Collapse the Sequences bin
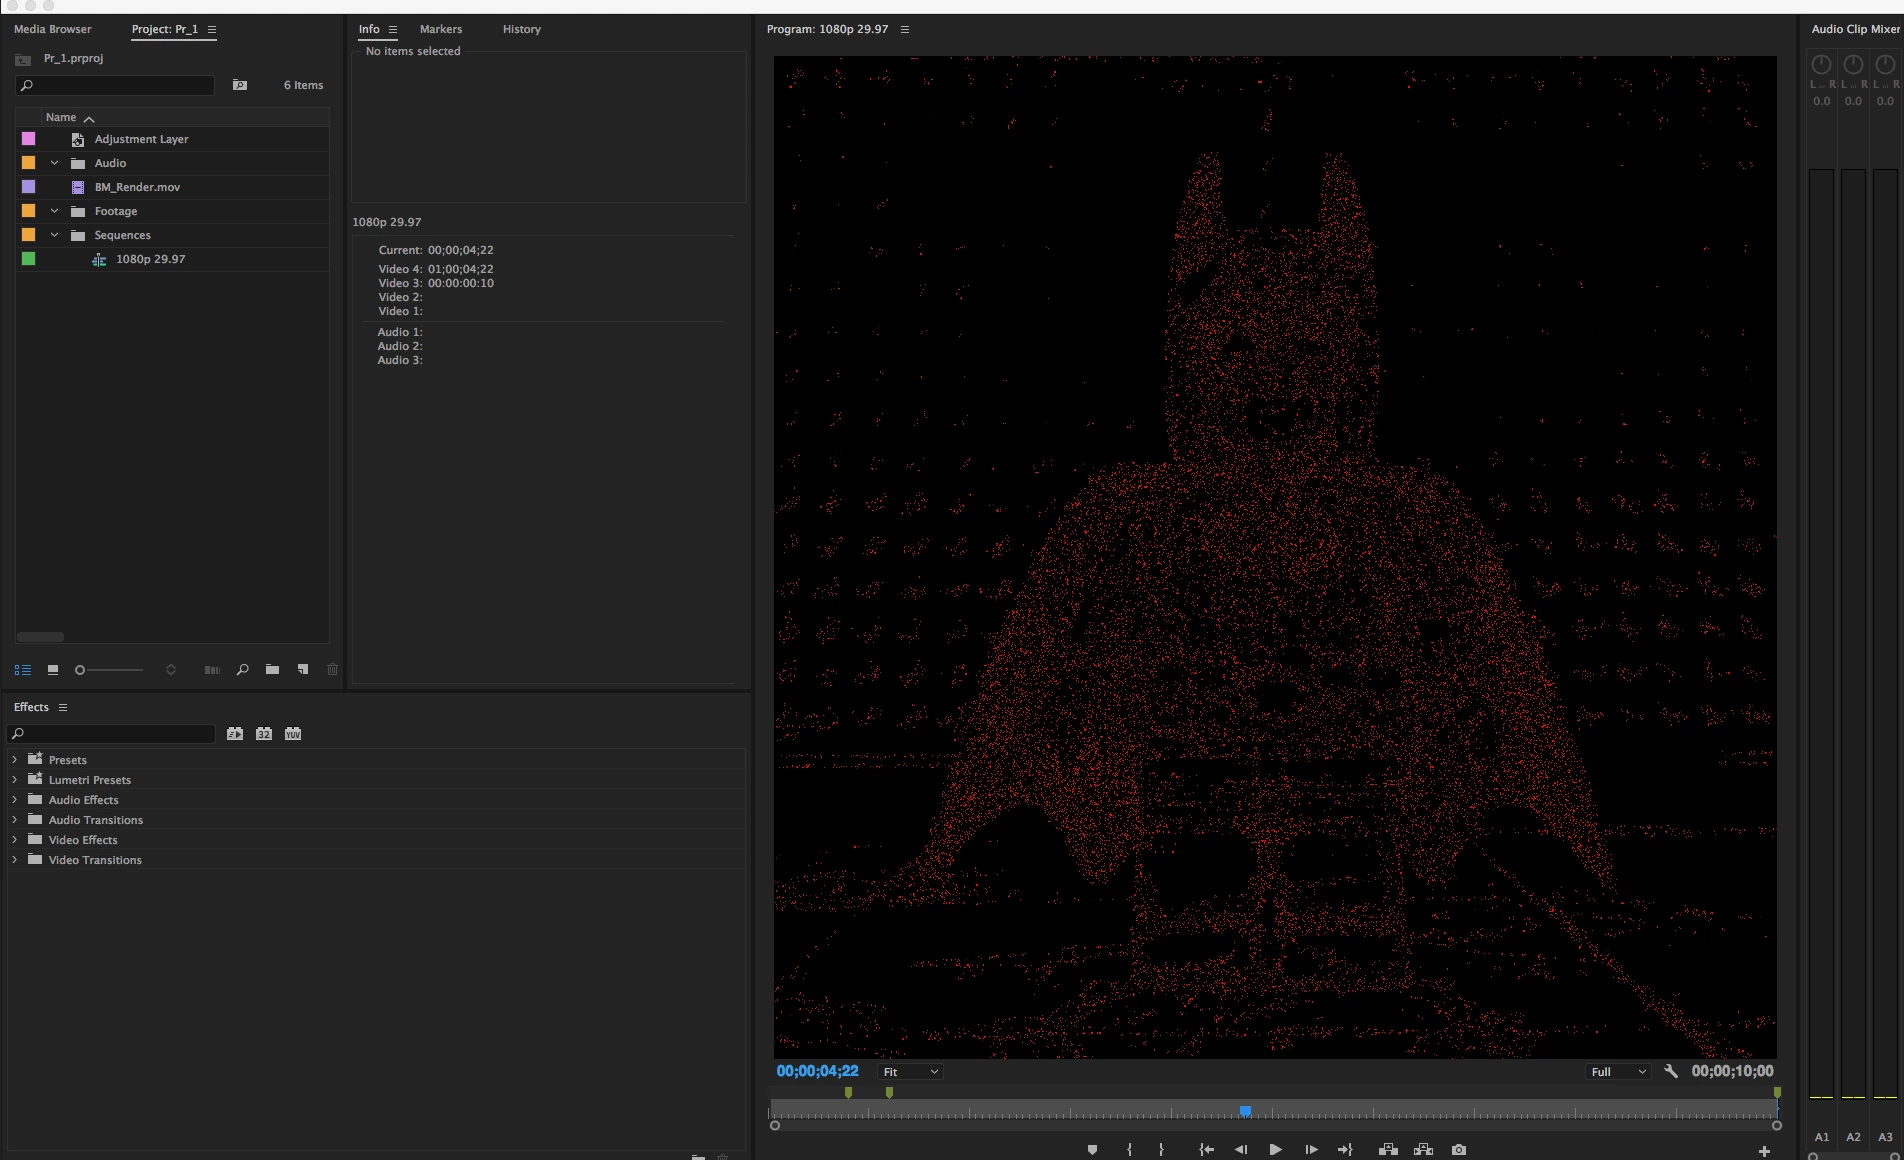The height and width of the screenshot is (1160, 1904). pyautogui.click(x=55, y=235)
